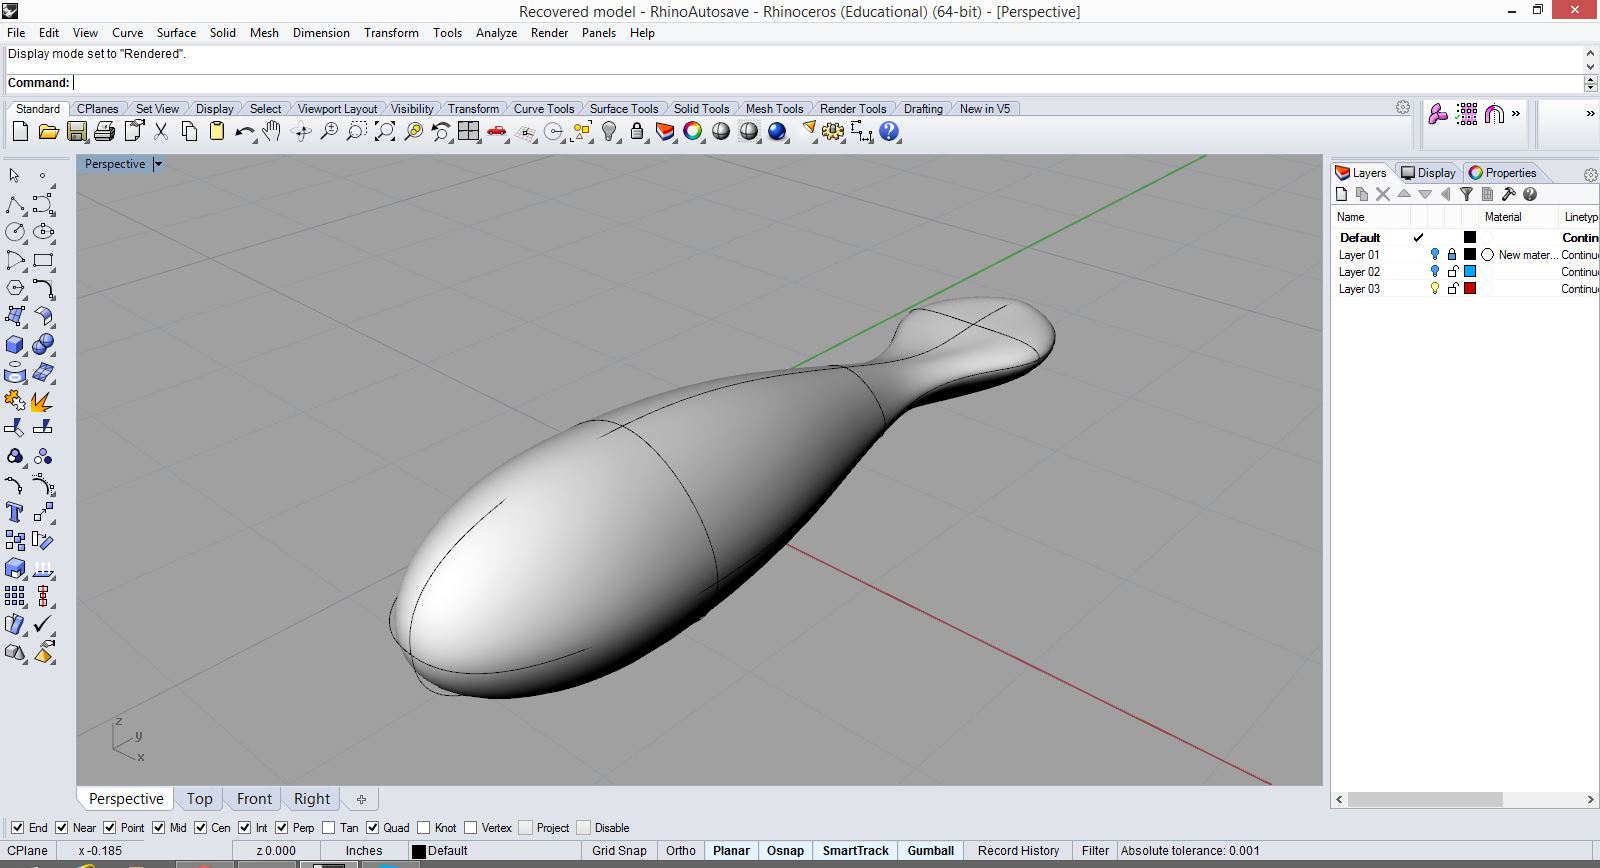This screenshot has height=868, width=1600.
Task: Toggle Grid Snap in status bar
Action: [619, 851]
